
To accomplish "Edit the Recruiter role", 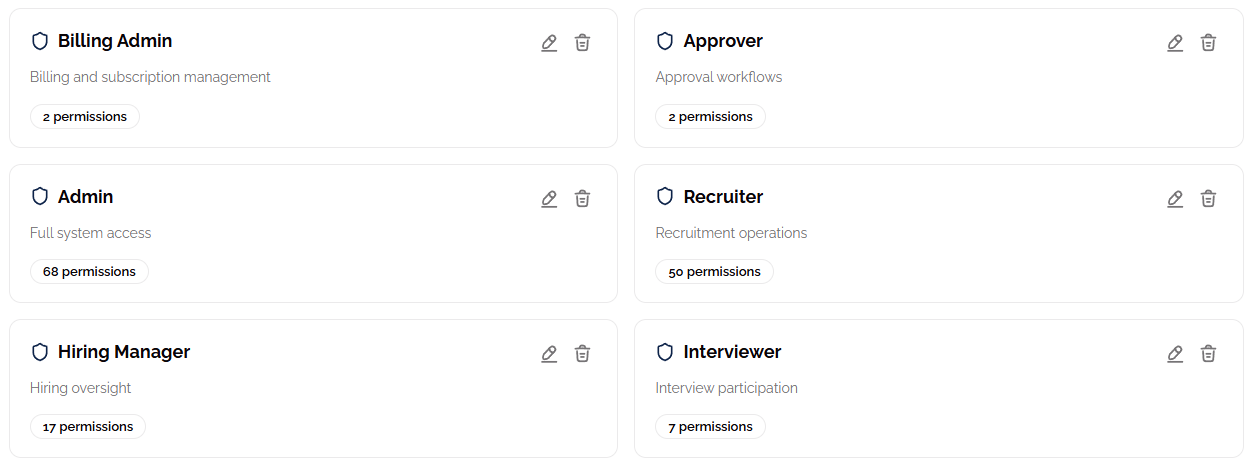I will pos(1175,199).
